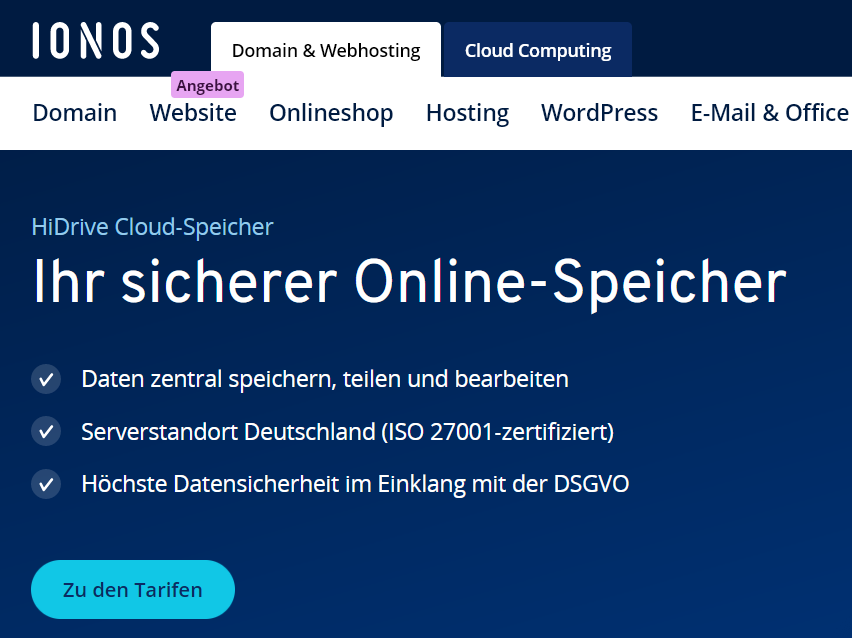Click checkmark icon beside Serverstandort Deutschland
The height and width of the screenshot is (638, 852).
46,431
